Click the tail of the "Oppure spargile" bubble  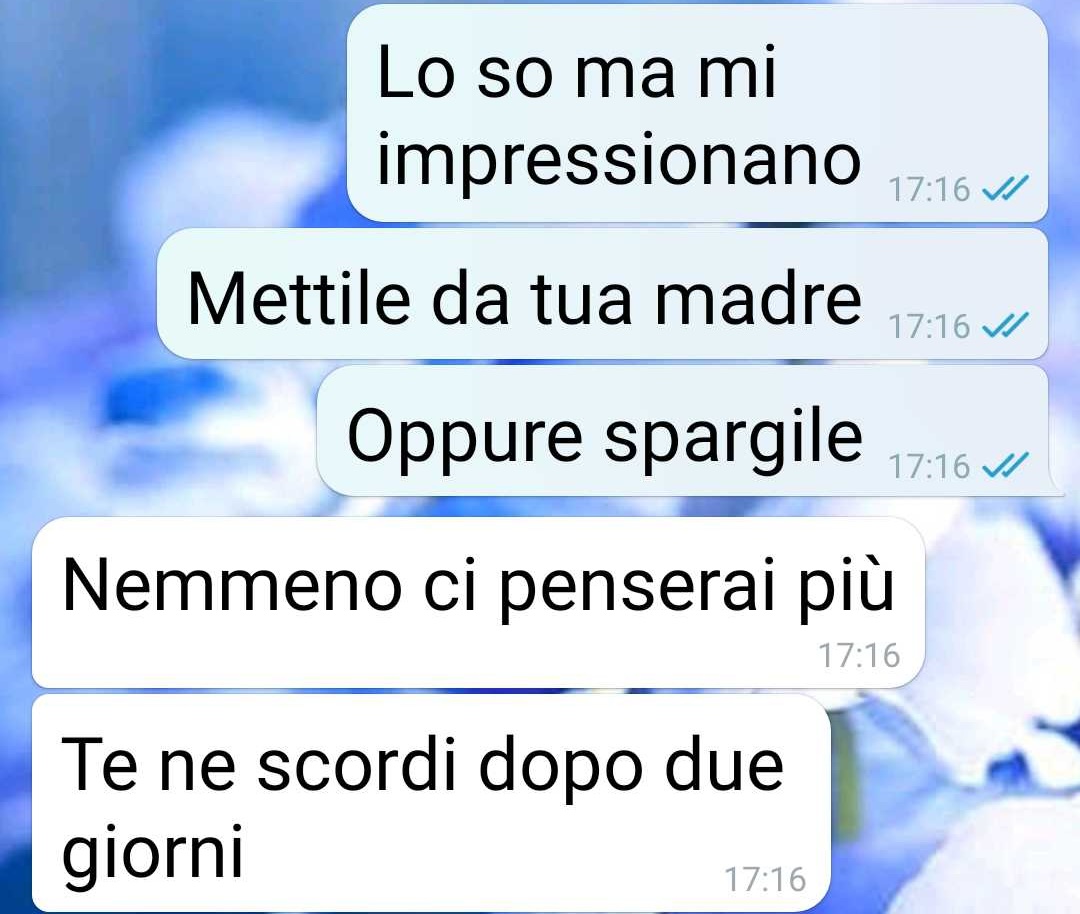(x=1056, y=488)
